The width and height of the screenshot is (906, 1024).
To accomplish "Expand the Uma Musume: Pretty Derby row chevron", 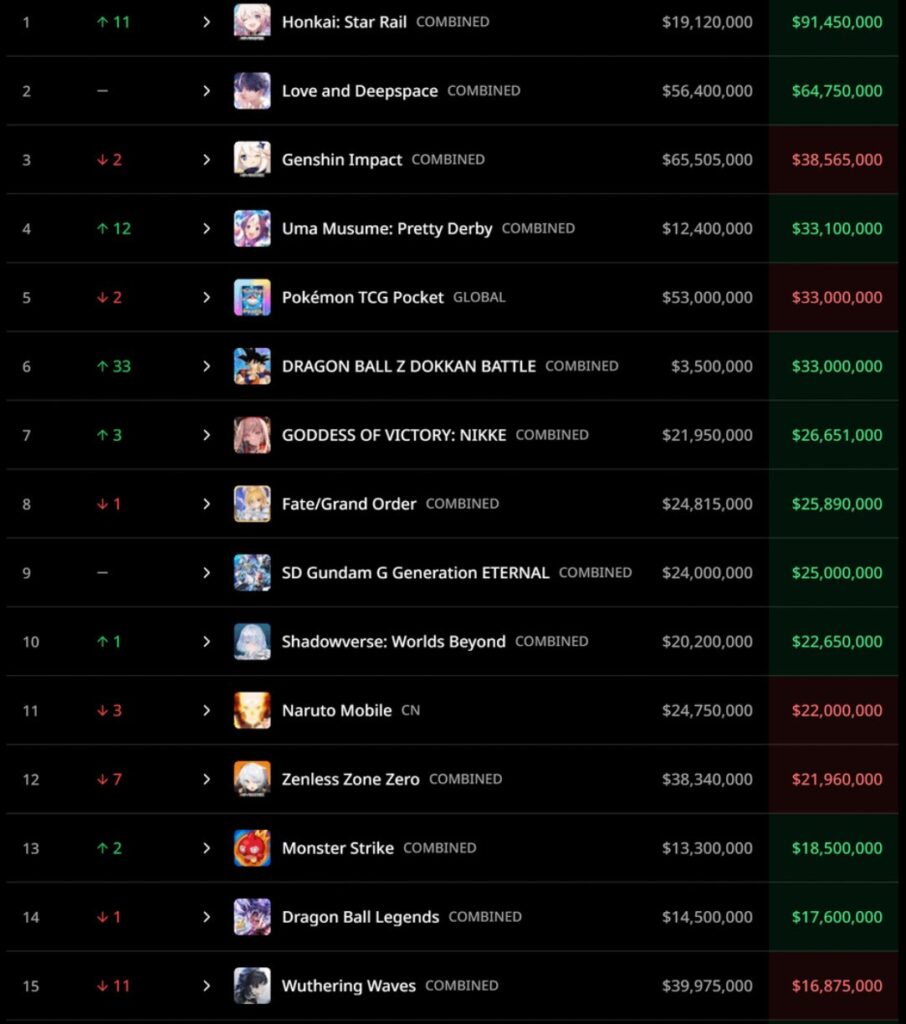I will [x=207, y=229].
